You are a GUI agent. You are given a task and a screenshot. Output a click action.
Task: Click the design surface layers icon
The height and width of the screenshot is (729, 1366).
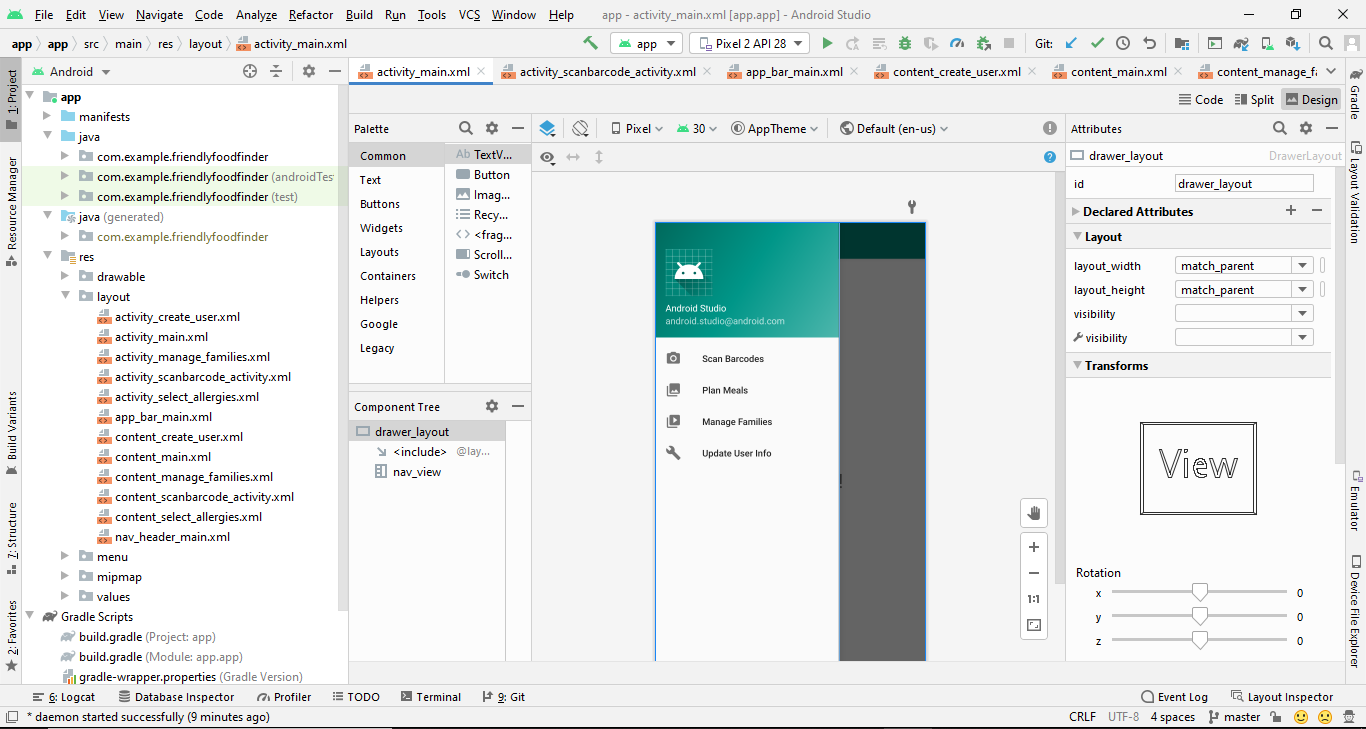pos(547,128)
